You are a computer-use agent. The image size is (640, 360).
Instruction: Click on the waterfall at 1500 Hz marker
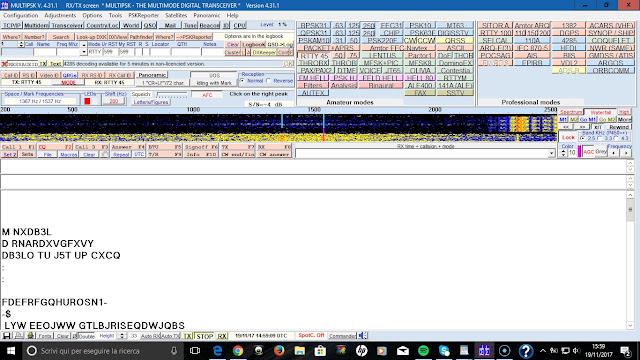[x=314, y=128]
